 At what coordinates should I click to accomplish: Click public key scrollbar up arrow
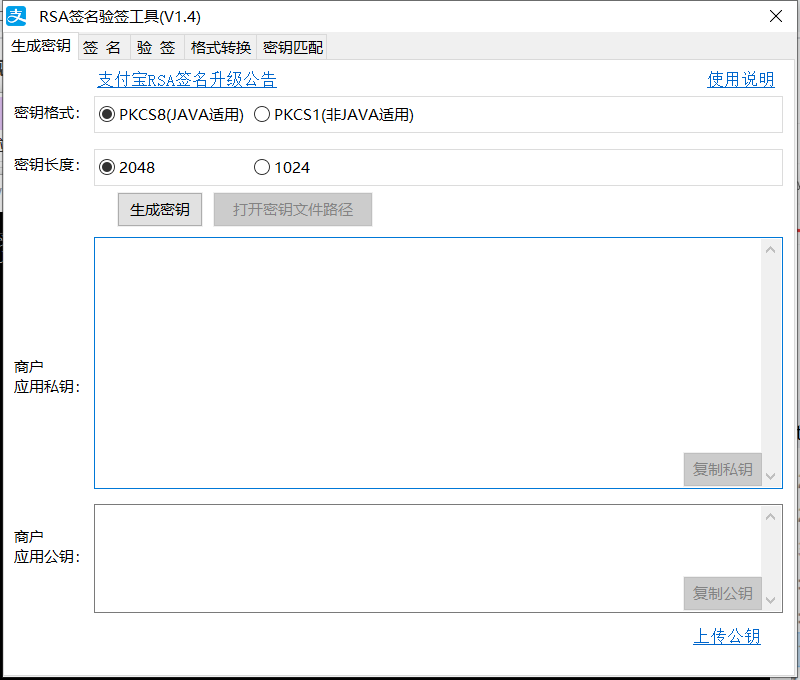pos(771,517)
